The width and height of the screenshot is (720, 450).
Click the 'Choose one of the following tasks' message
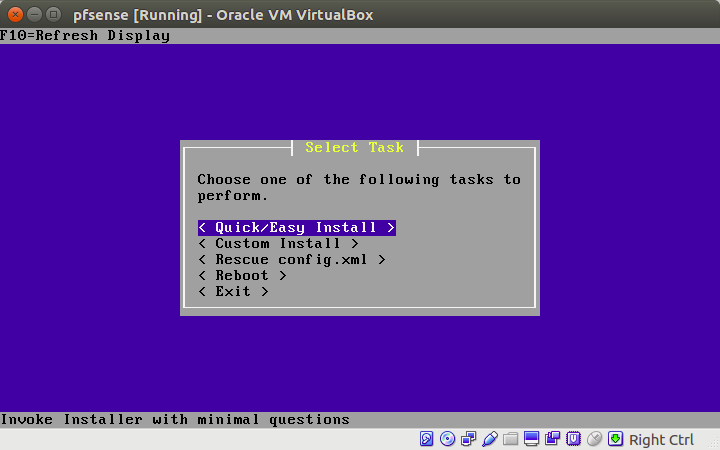click(x=359, y=187)
